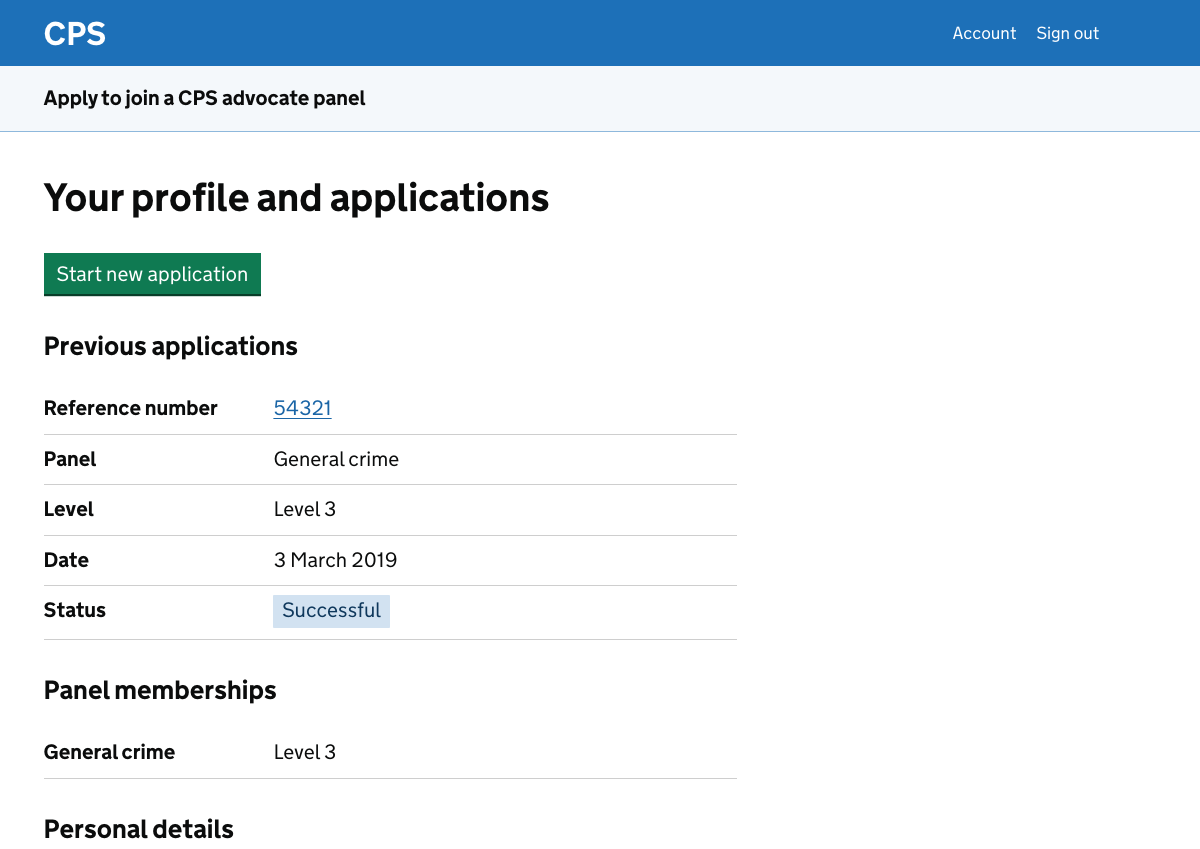Click the 'Personal details' heading
The image size is (1200, 849).
[x=138, y=829]
